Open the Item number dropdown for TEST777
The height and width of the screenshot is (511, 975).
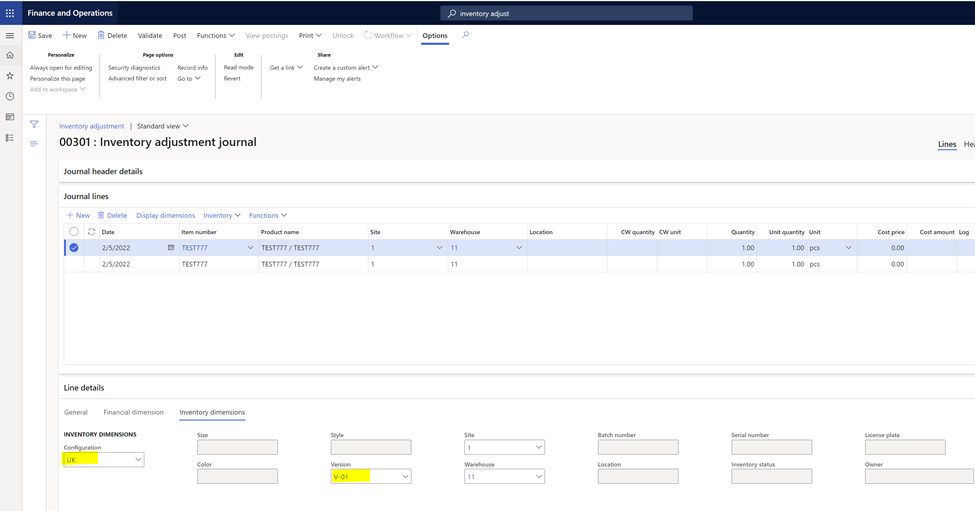click(251, 247)
